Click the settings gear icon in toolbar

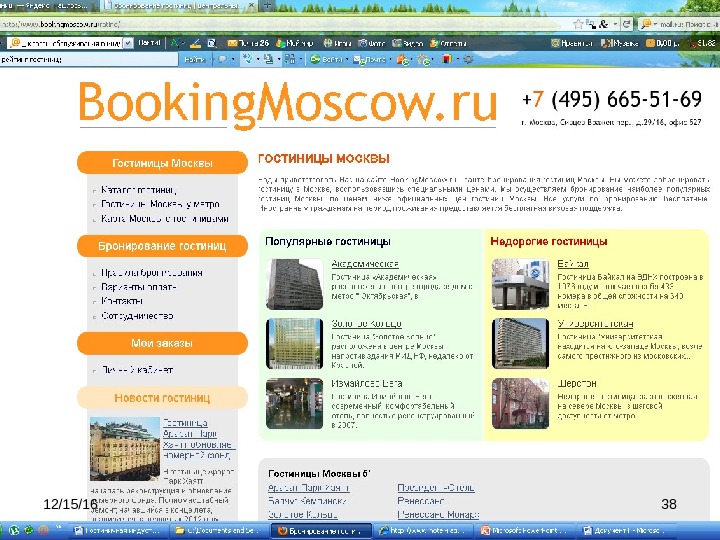[468, 59]
